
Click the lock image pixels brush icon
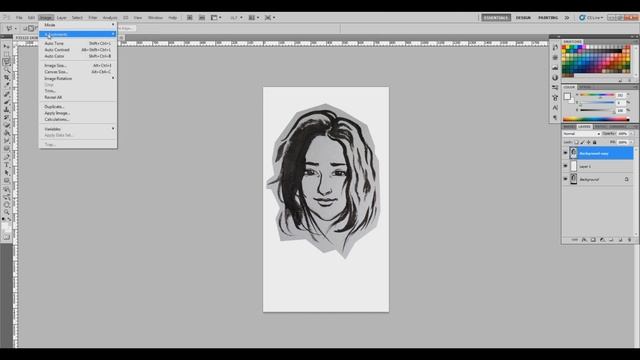pyautogui.click(x=582, y=142)
